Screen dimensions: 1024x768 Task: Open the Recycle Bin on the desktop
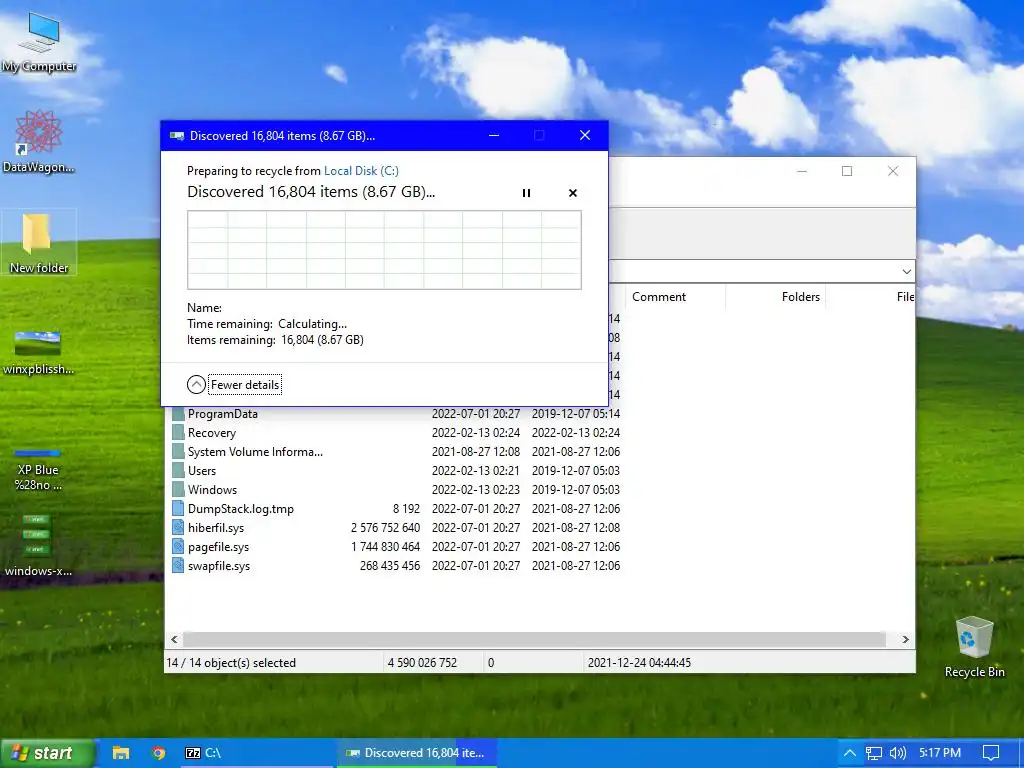(x=974, y=647)
